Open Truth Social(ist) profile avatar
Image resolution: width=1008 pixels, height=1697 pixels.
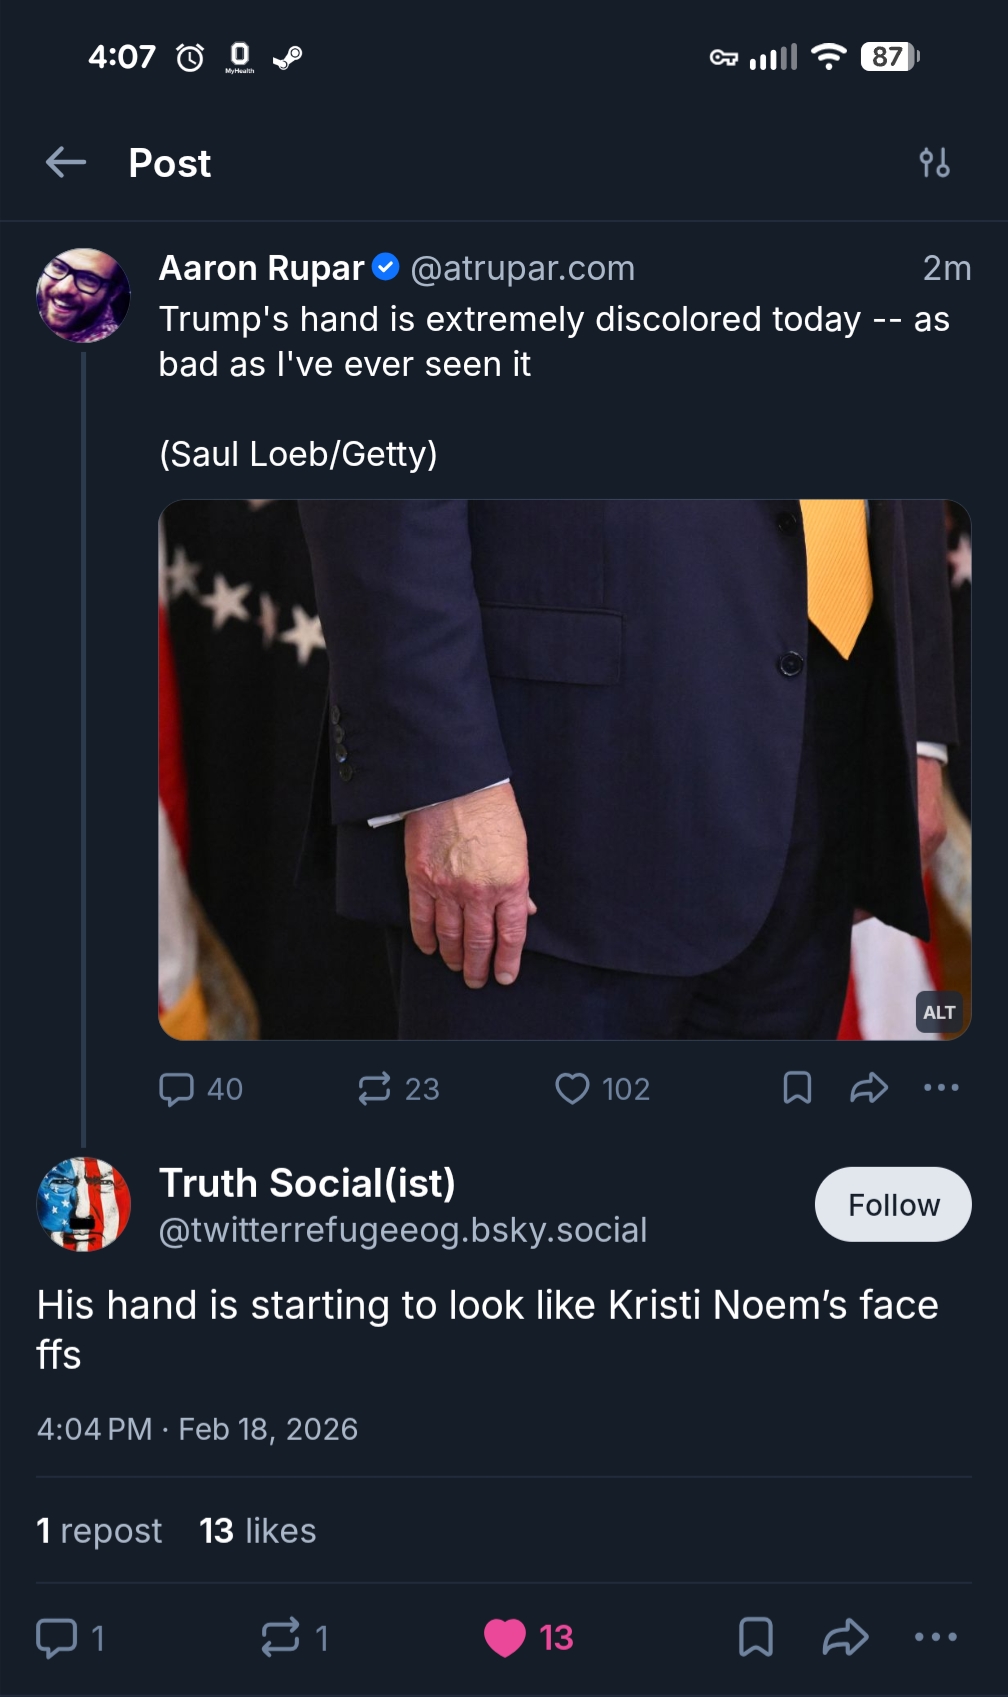(83, 1204)
